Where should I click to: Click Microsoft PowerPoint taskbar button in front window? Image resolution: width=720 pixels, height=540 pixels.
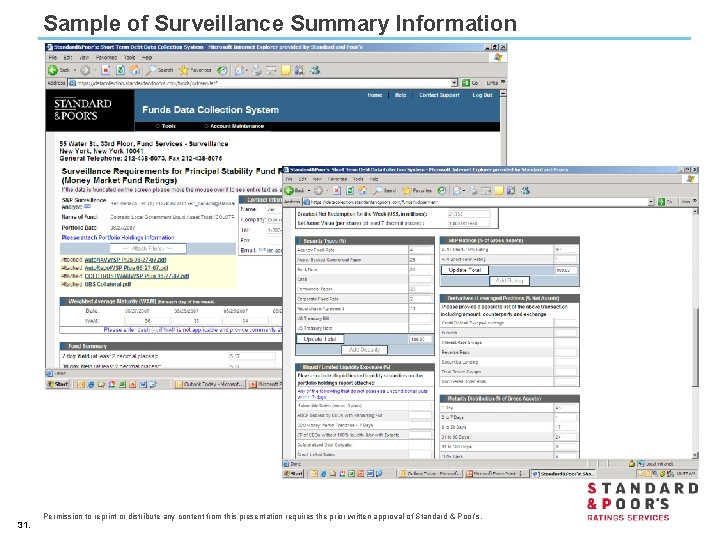[x=496, y=473]
